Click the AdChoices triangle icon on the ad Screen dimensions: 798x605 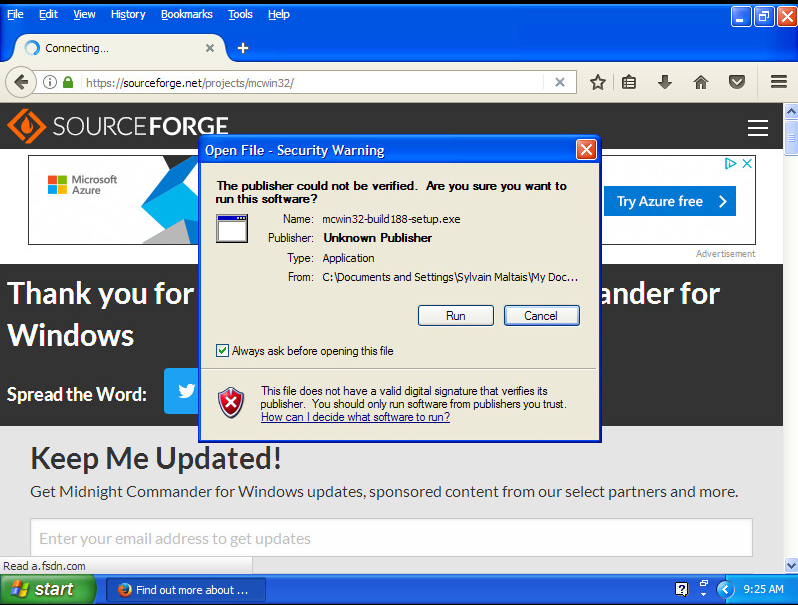(x=730, y=163)
